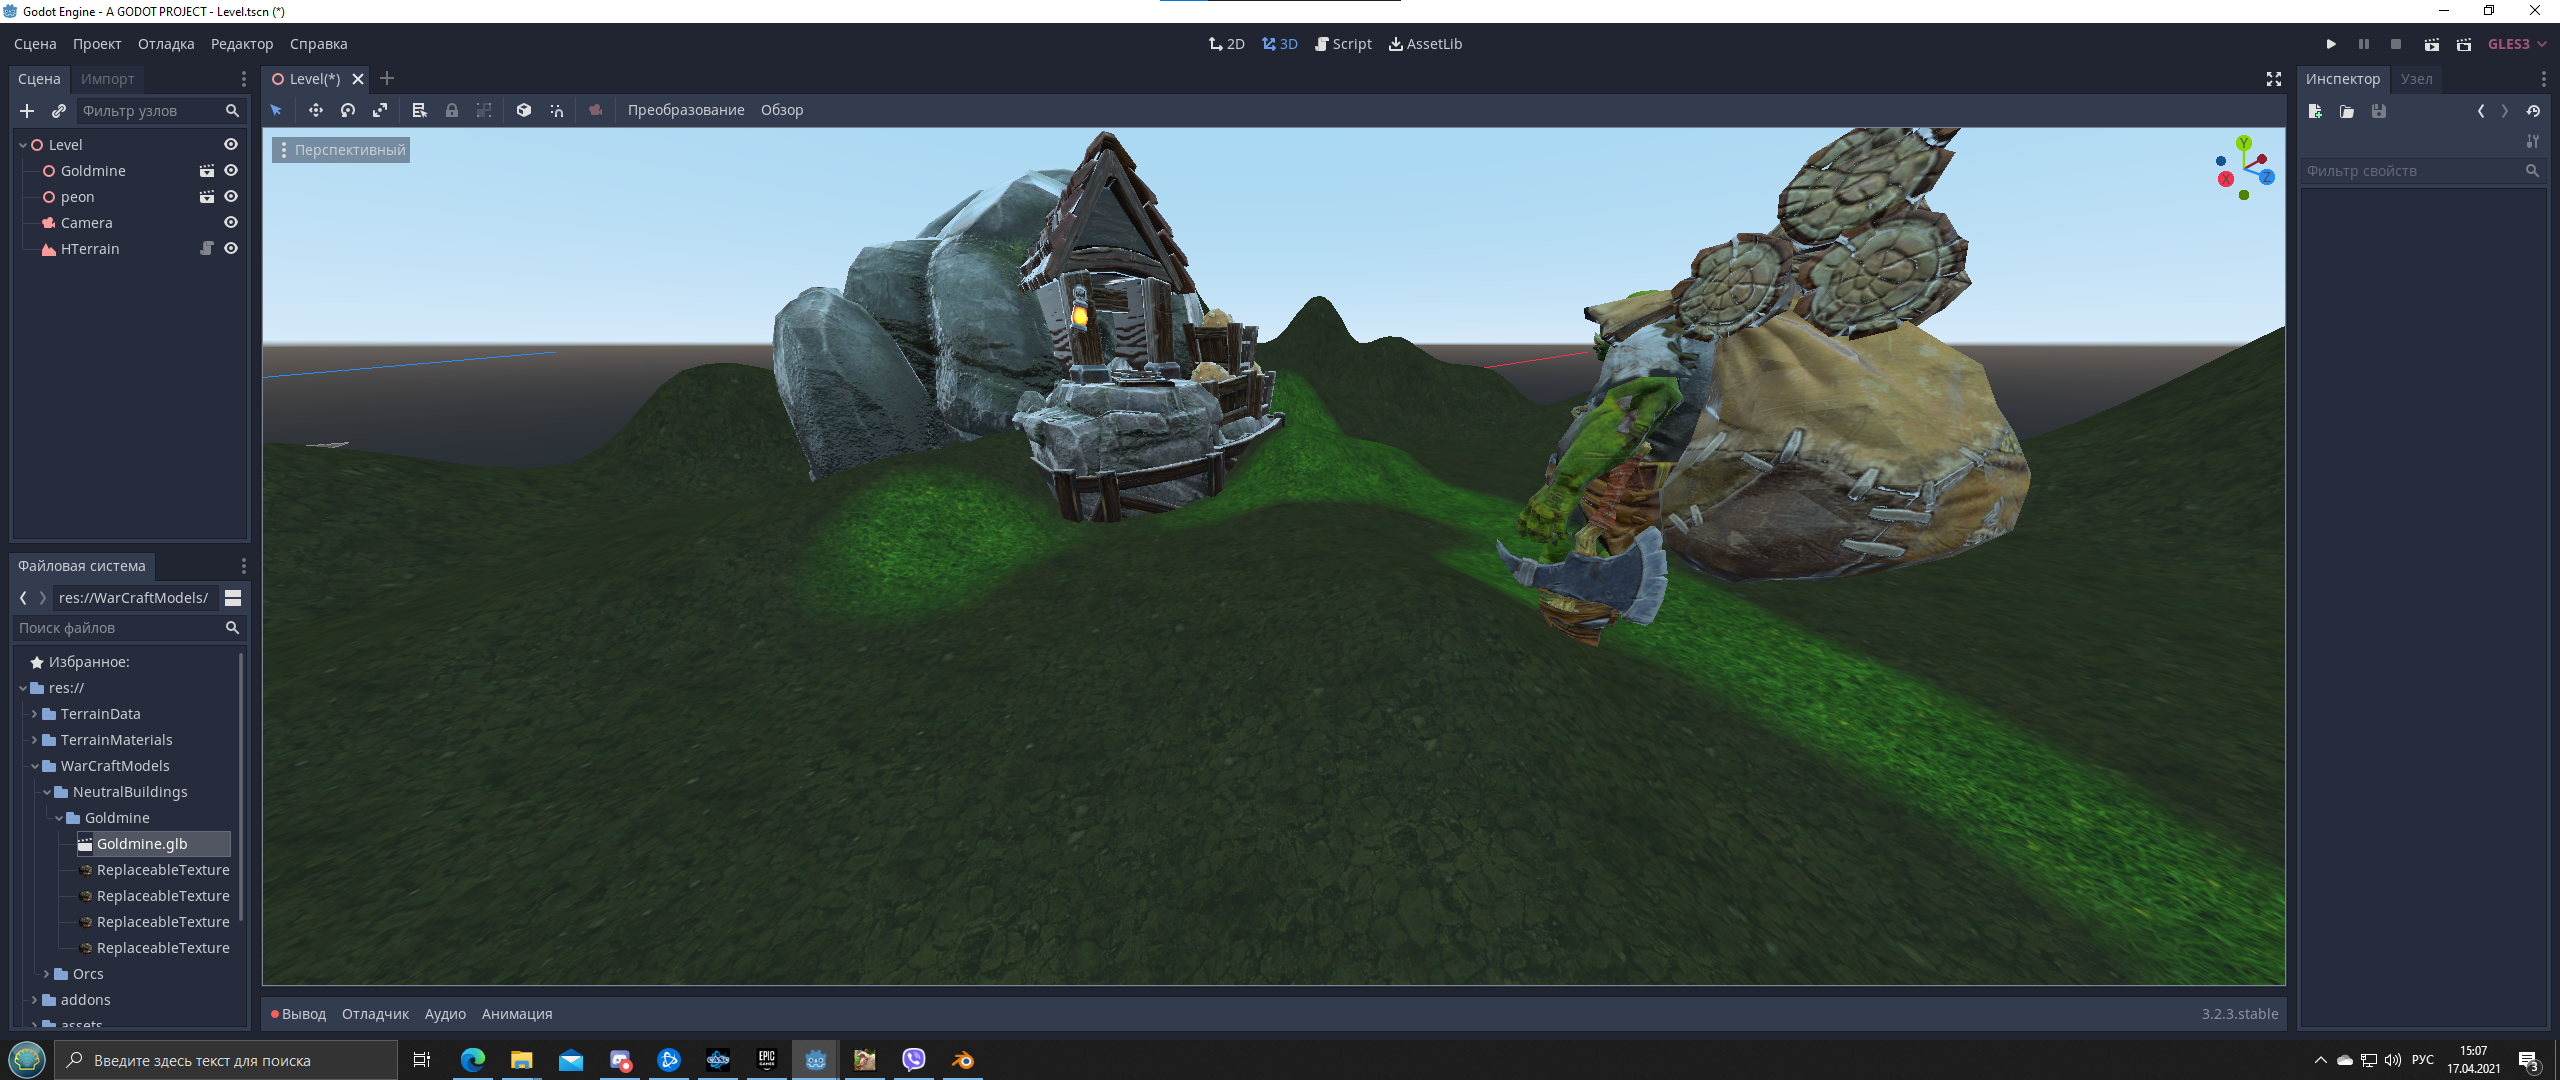Open the Проект menu

(x=97, y=44)
